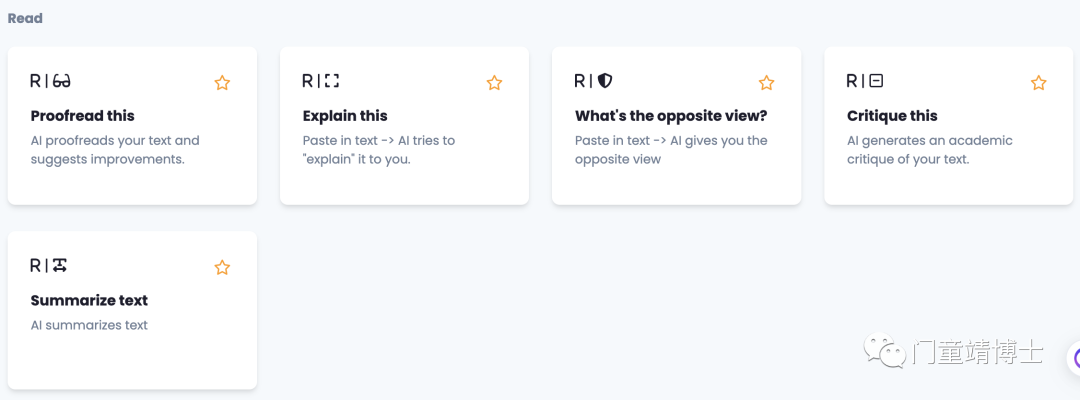The width and height of the screenshot is (1080, 400).
Task: Star the What's the opposite view tool
Action: (x=766, y=83)
